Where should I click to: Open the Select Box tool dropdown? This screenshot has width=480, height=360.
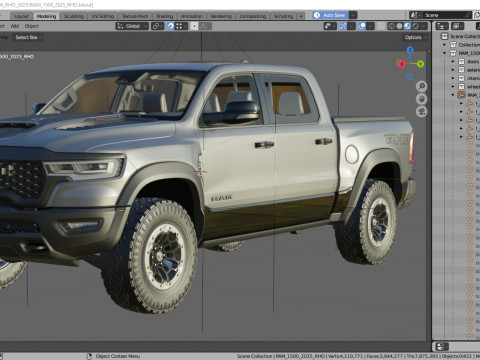[28, 37]
